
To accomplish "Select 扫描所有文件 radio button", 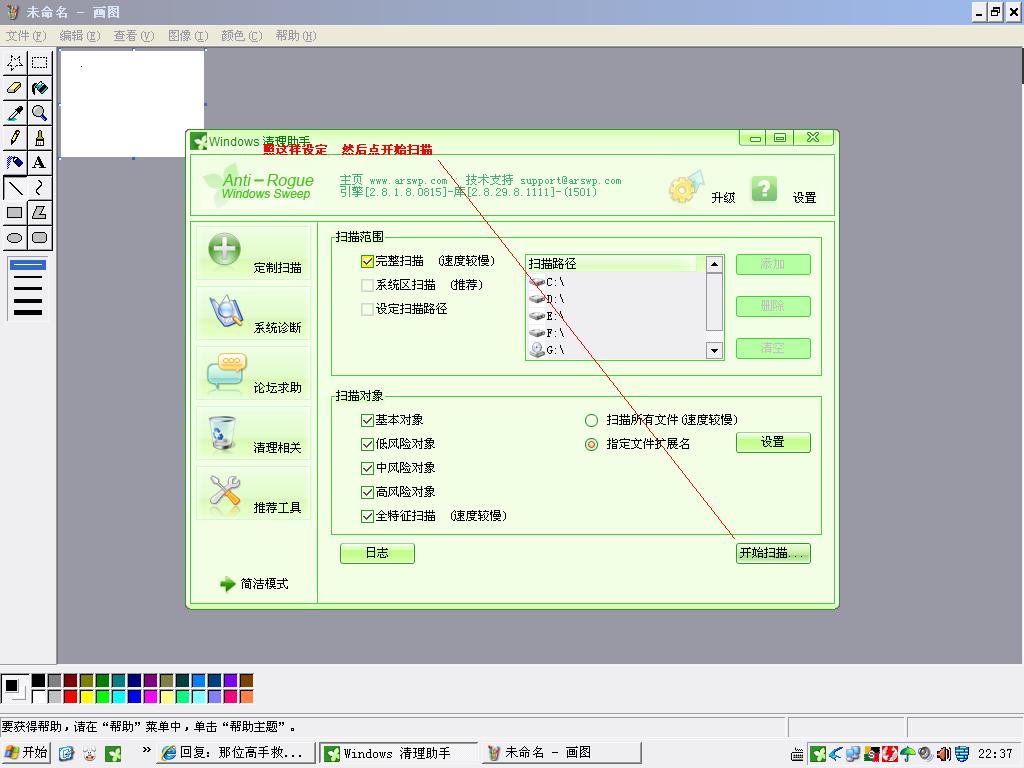I will pyautogui.click(x=591, y=420).
